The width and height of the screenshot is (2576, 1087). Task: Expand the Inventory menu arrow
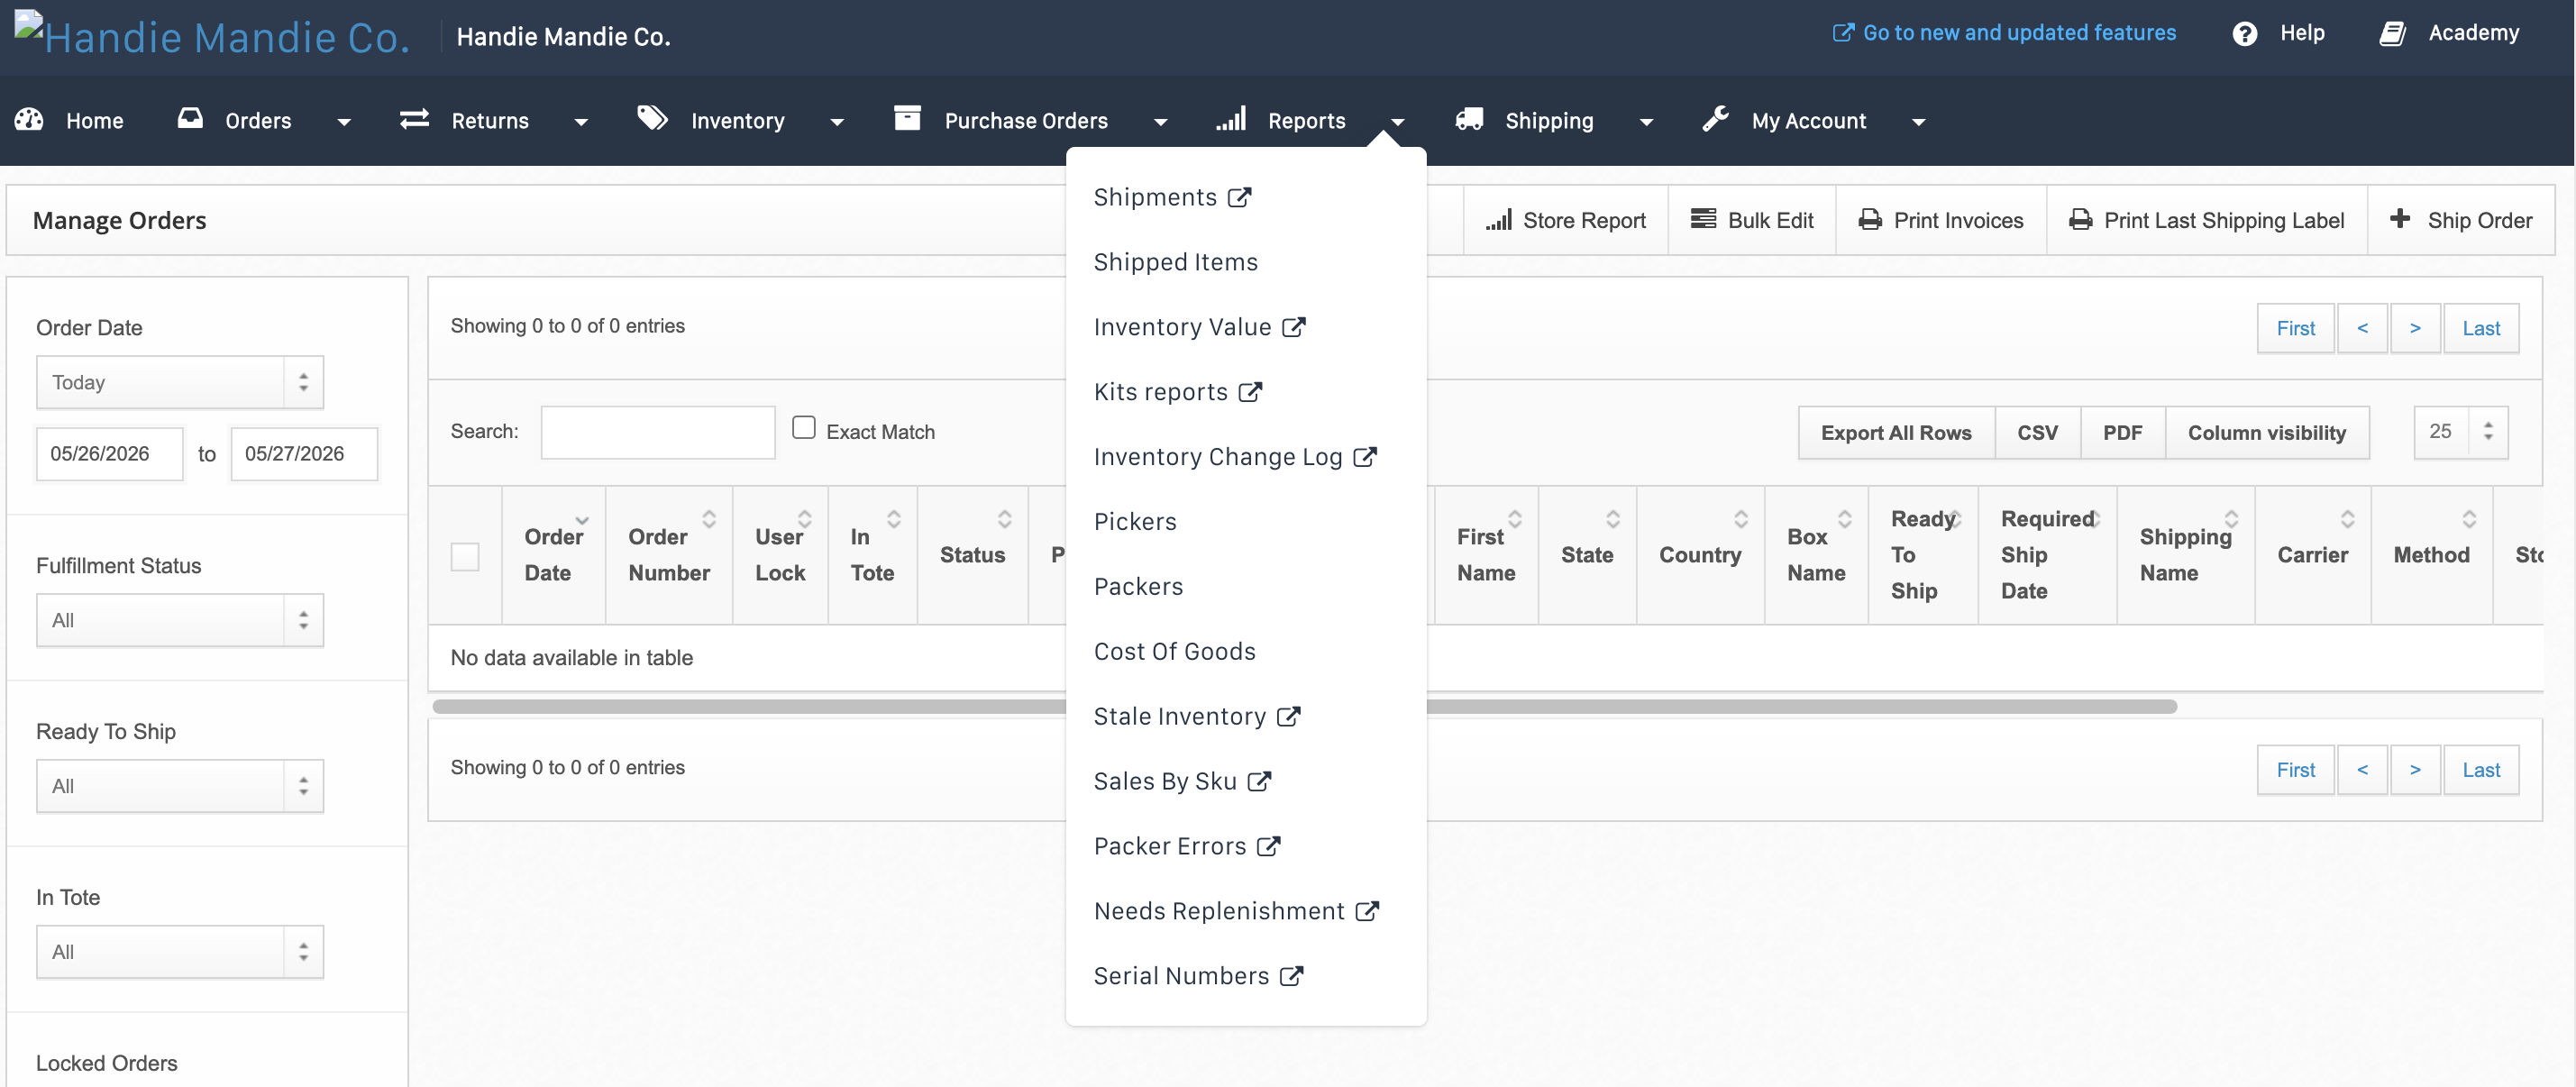pos(837,122)
